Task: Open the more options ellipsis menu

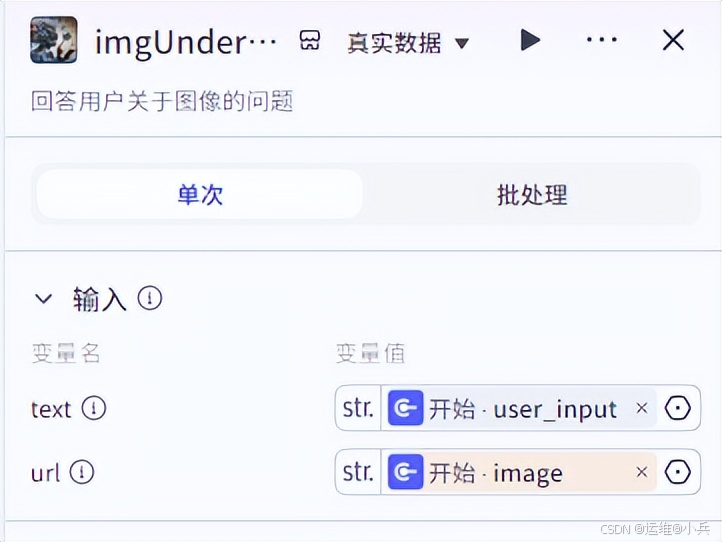Action: tap(602, 40)
